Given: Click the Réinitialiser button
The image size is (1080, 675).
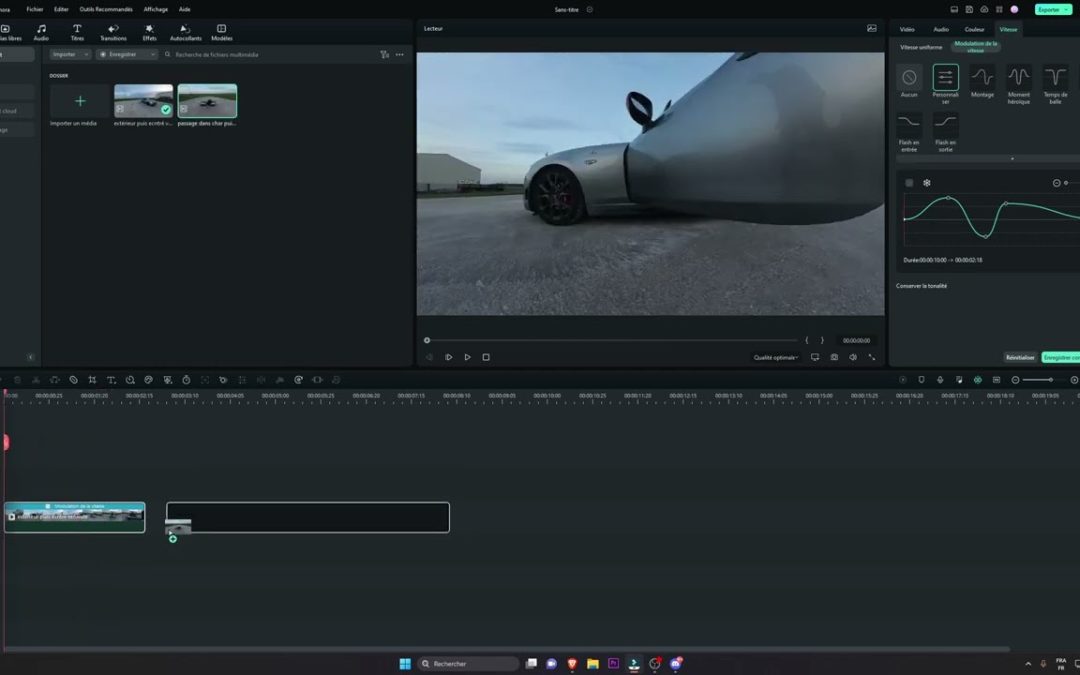Looking at the screenshot, I should point(1020,357).
